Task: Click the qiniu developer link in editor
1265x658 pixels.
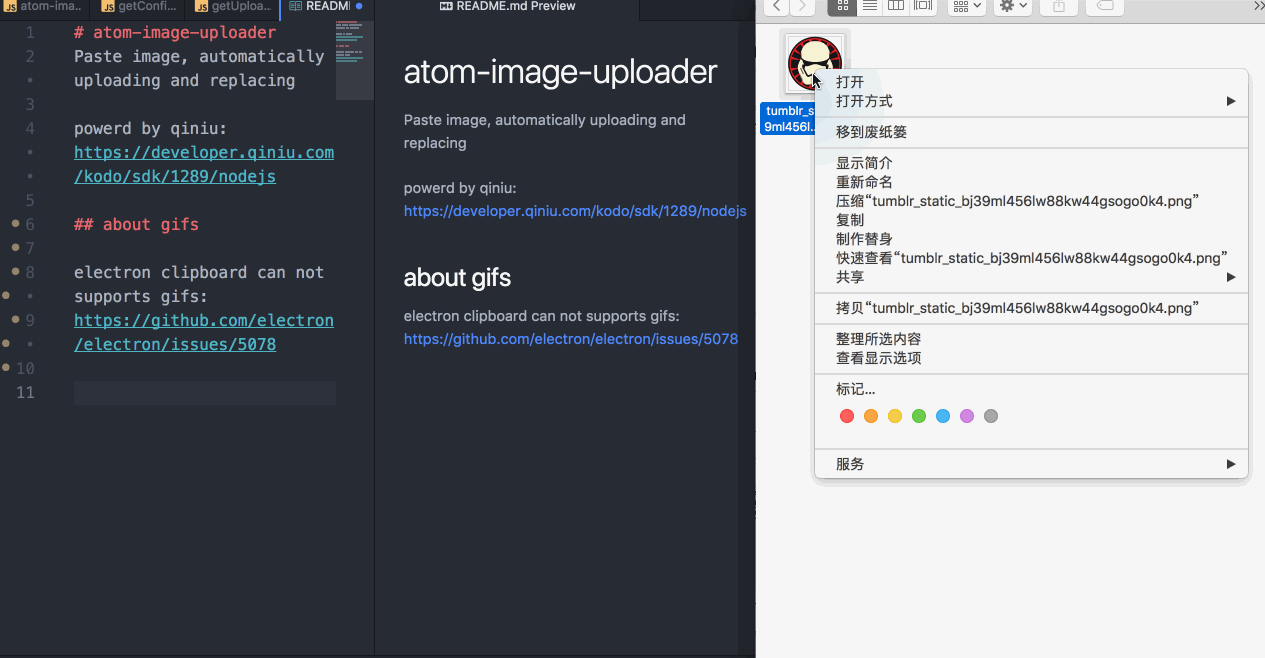Action: click(x=204, y=164)
